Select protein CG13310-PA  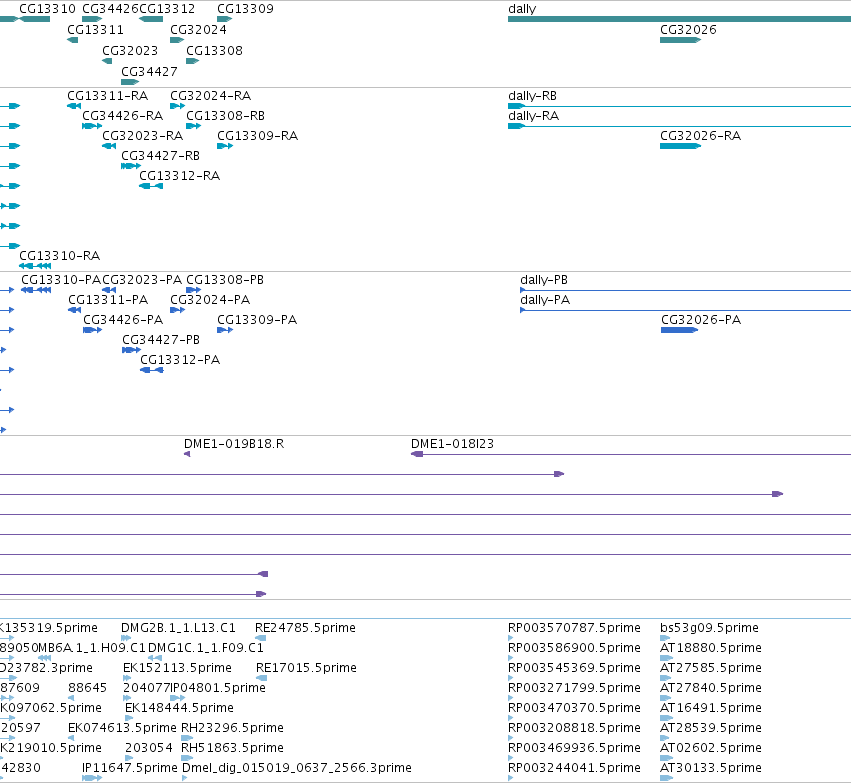point(61,280)
